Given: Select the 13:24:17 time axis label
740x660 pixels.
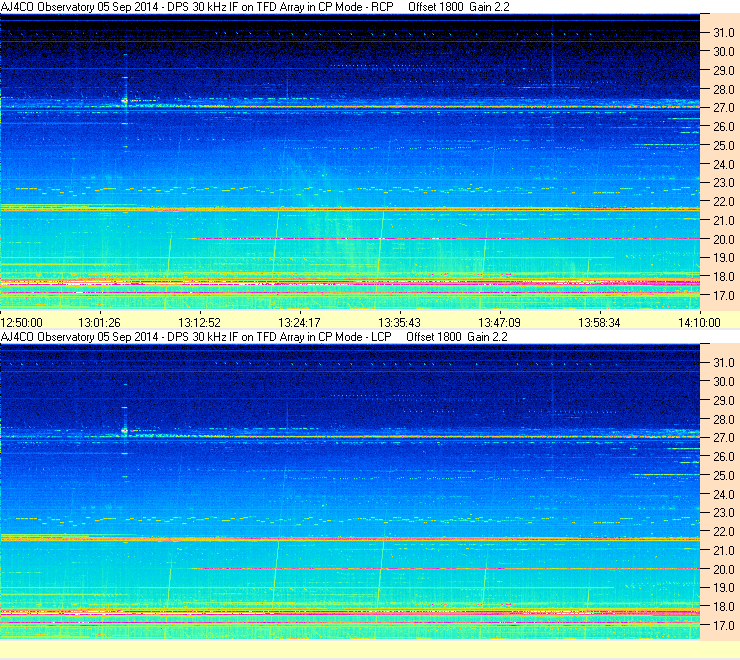Looking at the screenshot, I should pos(299,322).
